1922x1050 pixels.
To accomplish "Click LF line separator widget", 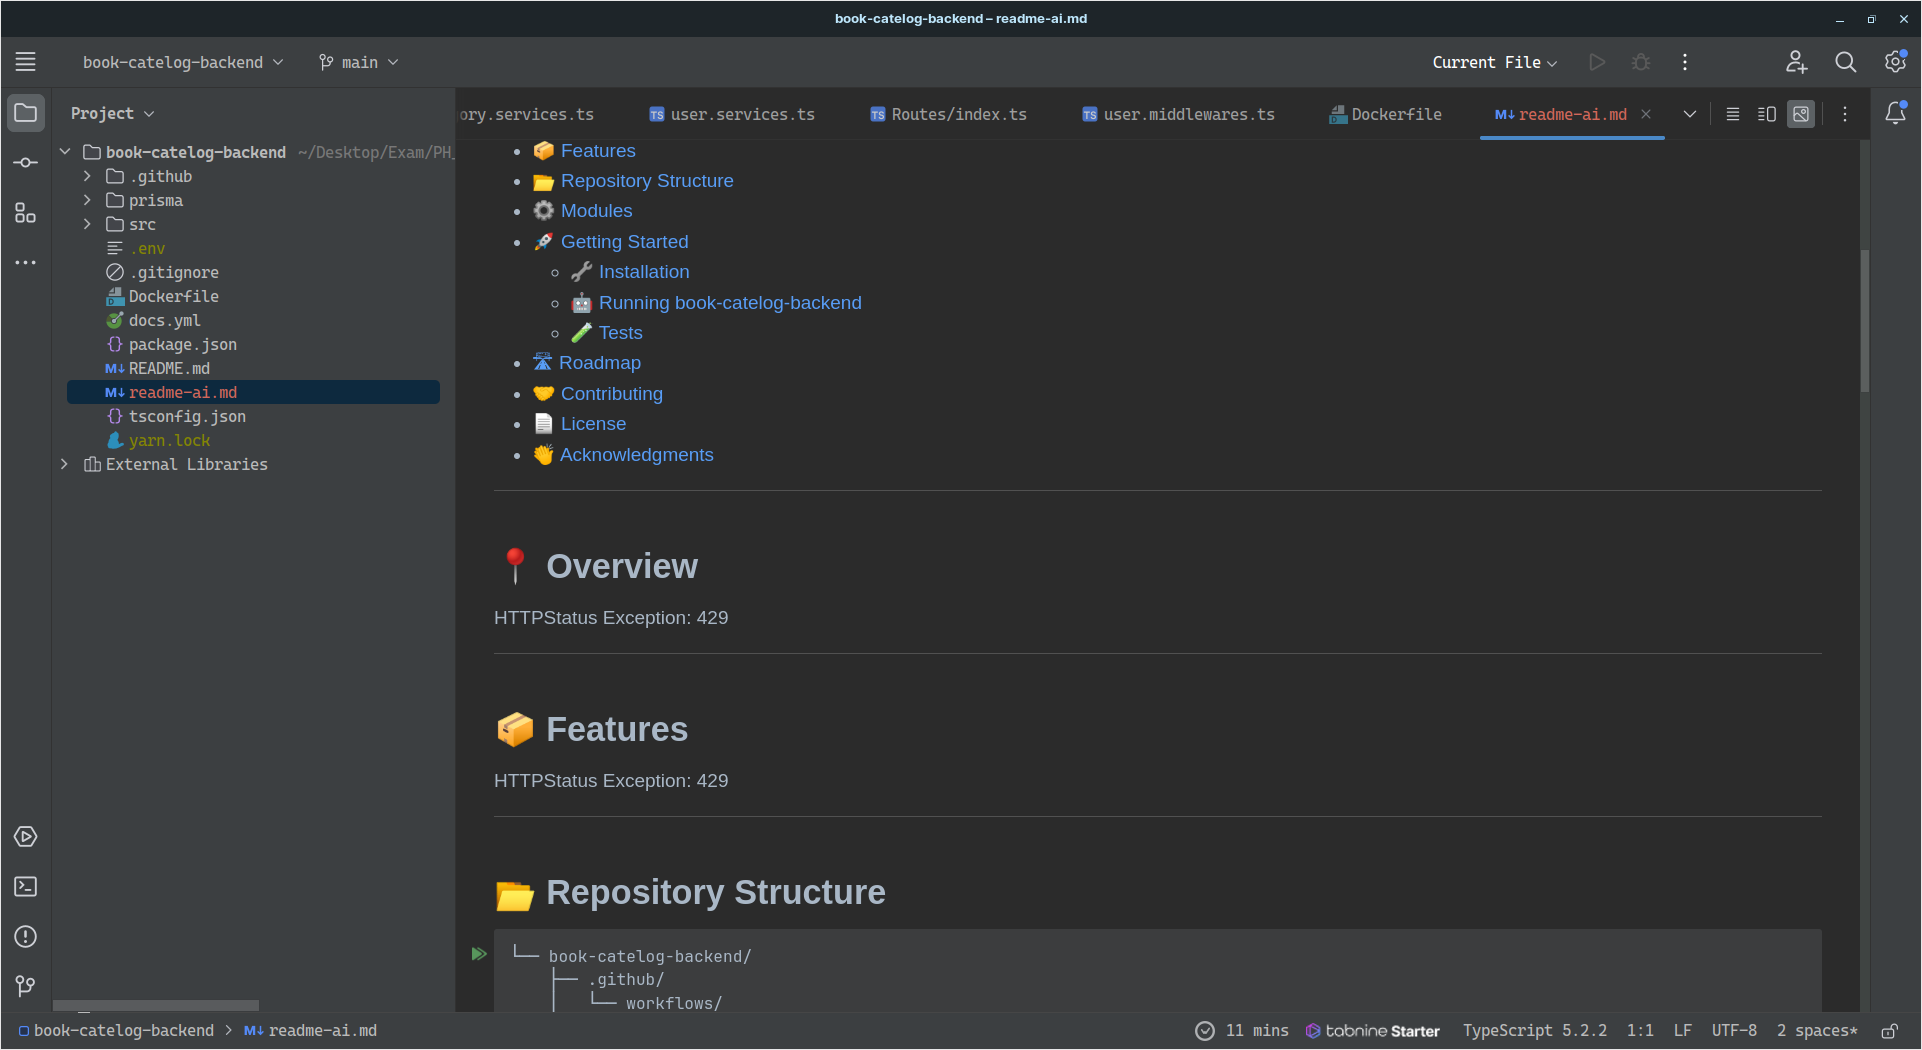I will point(1683,1031).
